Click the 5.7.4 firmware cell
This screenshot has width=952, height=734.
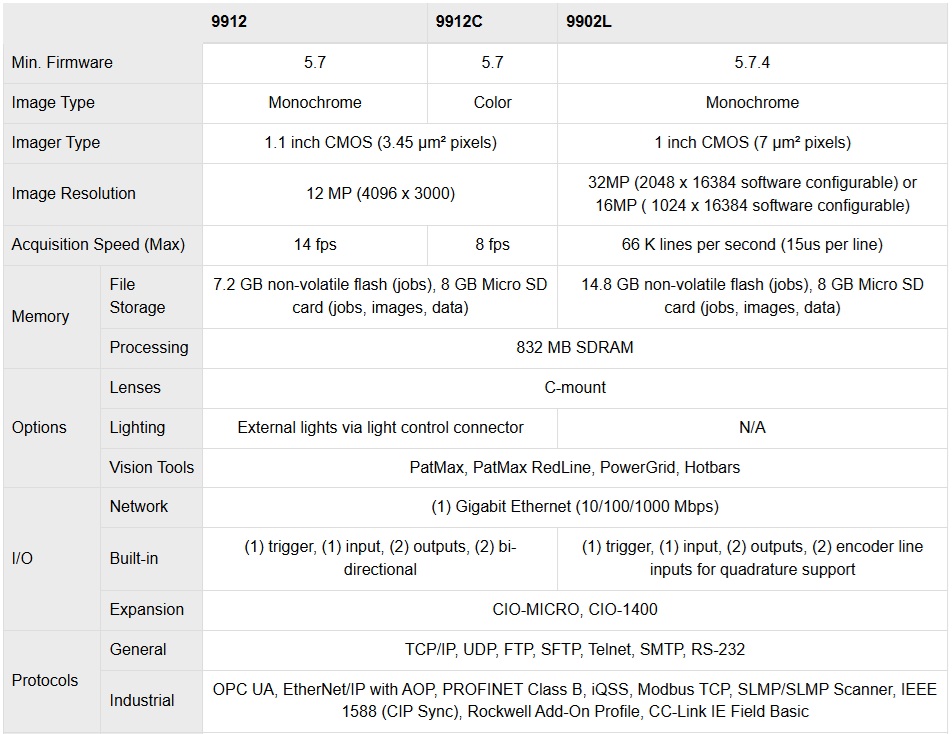pos(752,62)
